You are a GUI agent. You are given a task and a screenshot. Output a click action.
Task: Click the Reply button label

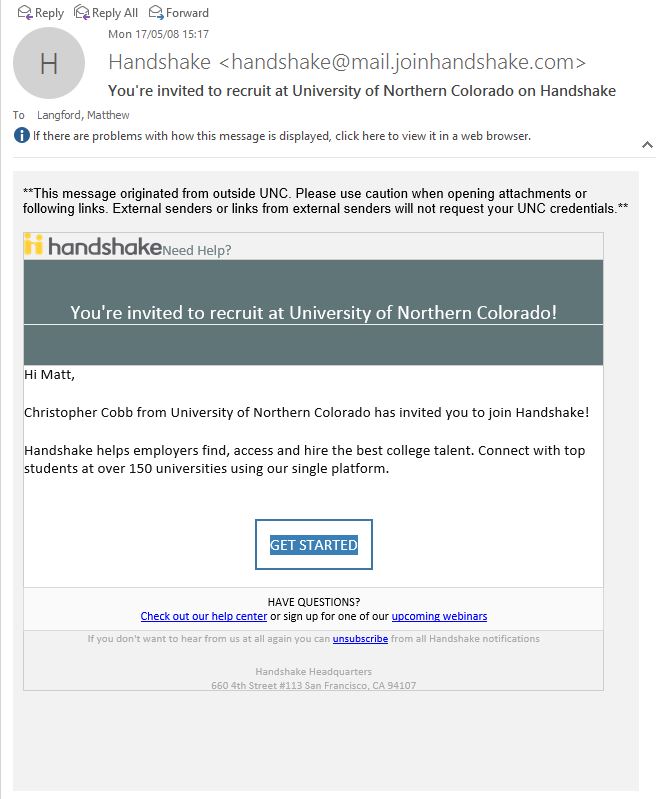[49, 13]
